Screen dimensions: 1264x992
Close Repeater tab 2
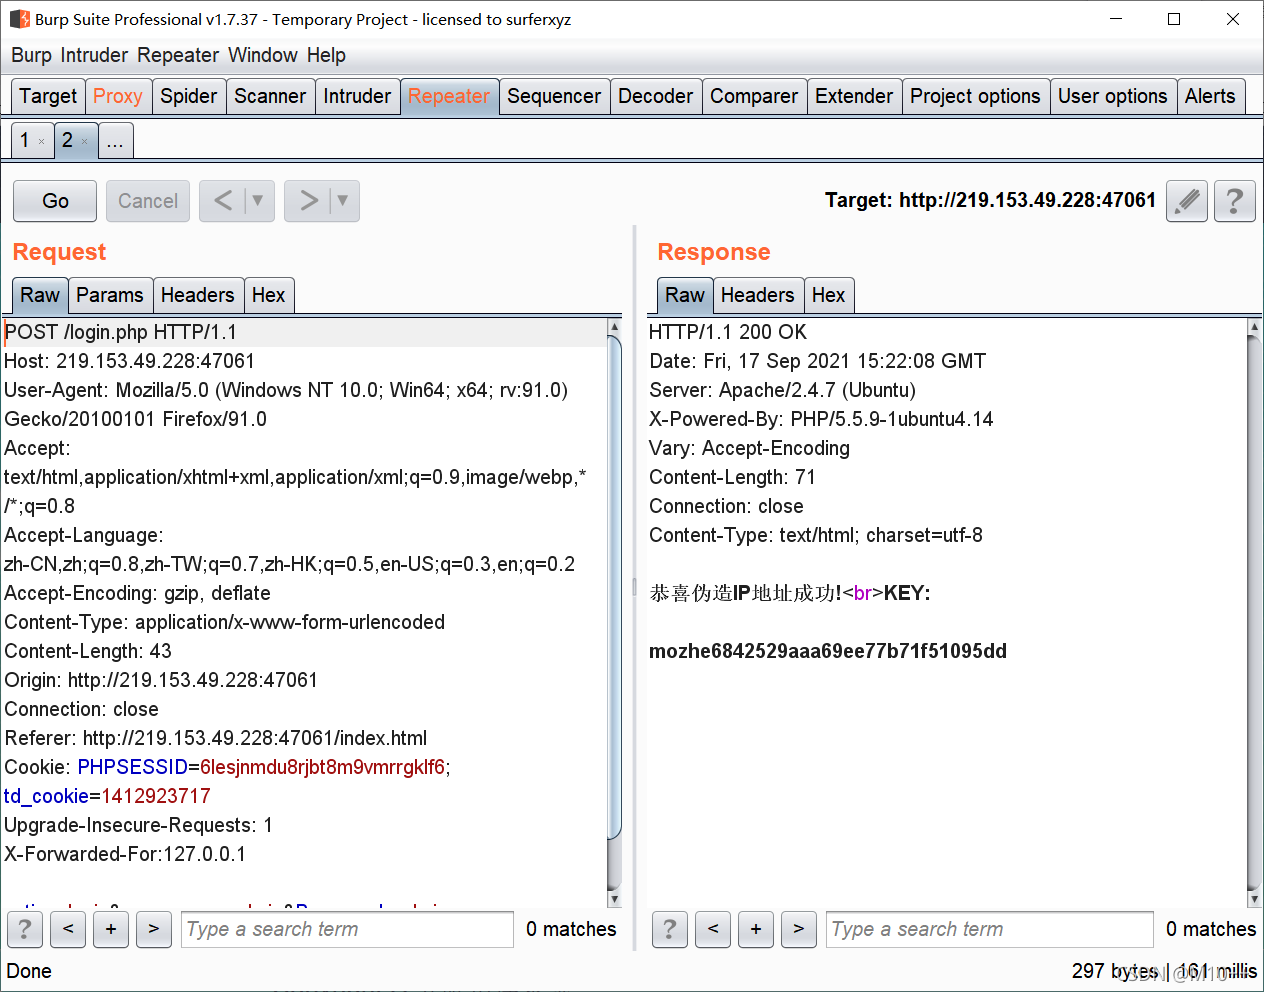coord(84,142)
